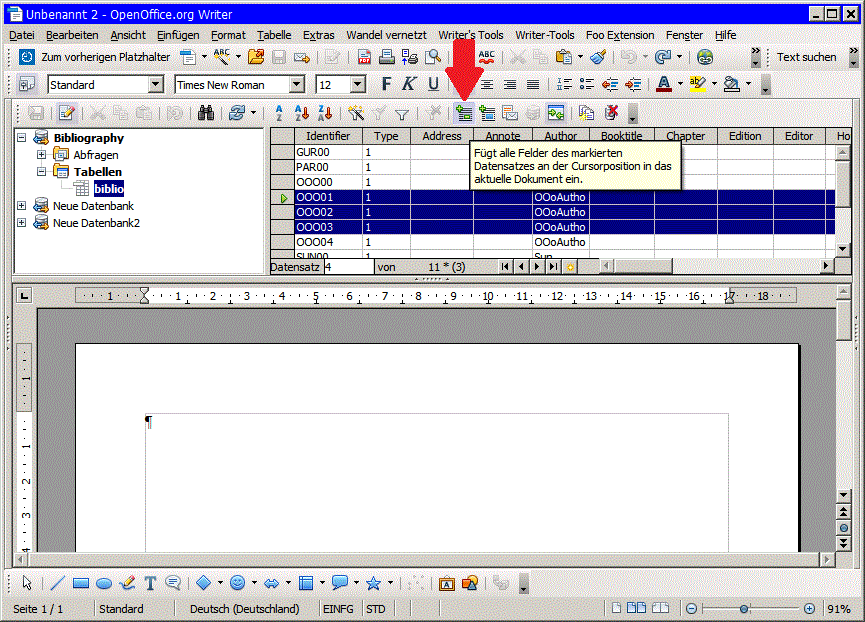Open the Fenster menu
The height and width of the screenshot is (622, 865).
click(684, 35)
